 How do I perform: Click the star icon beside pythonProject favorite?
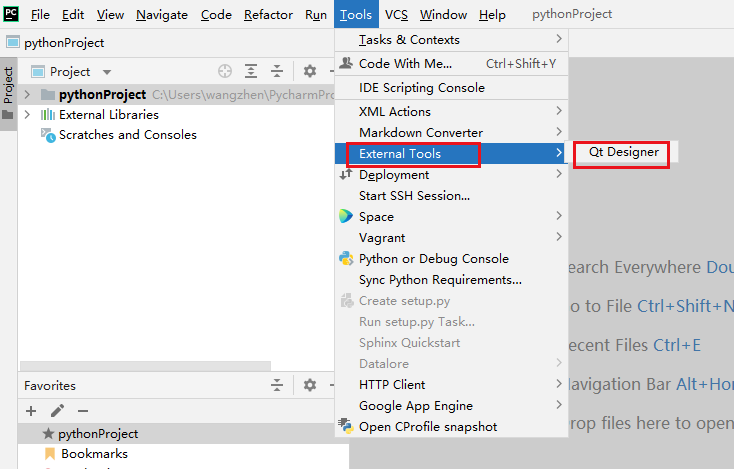tap(48, 433)
